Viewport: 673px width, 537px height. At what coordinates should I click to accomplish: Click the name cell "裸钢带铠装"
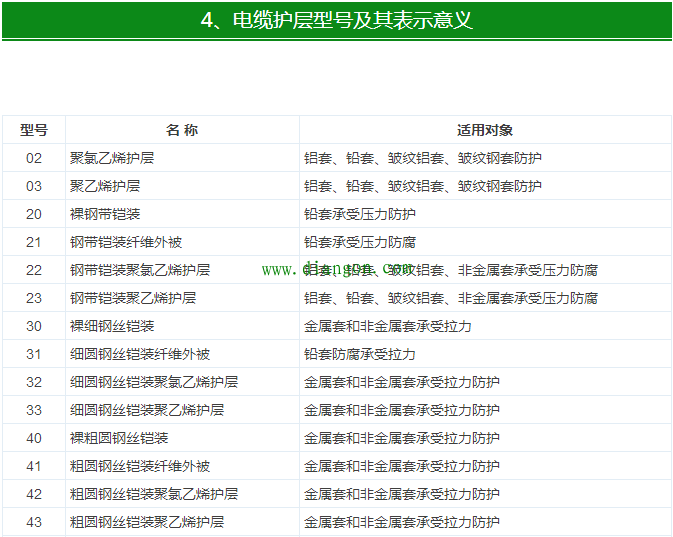pos(105,214)
